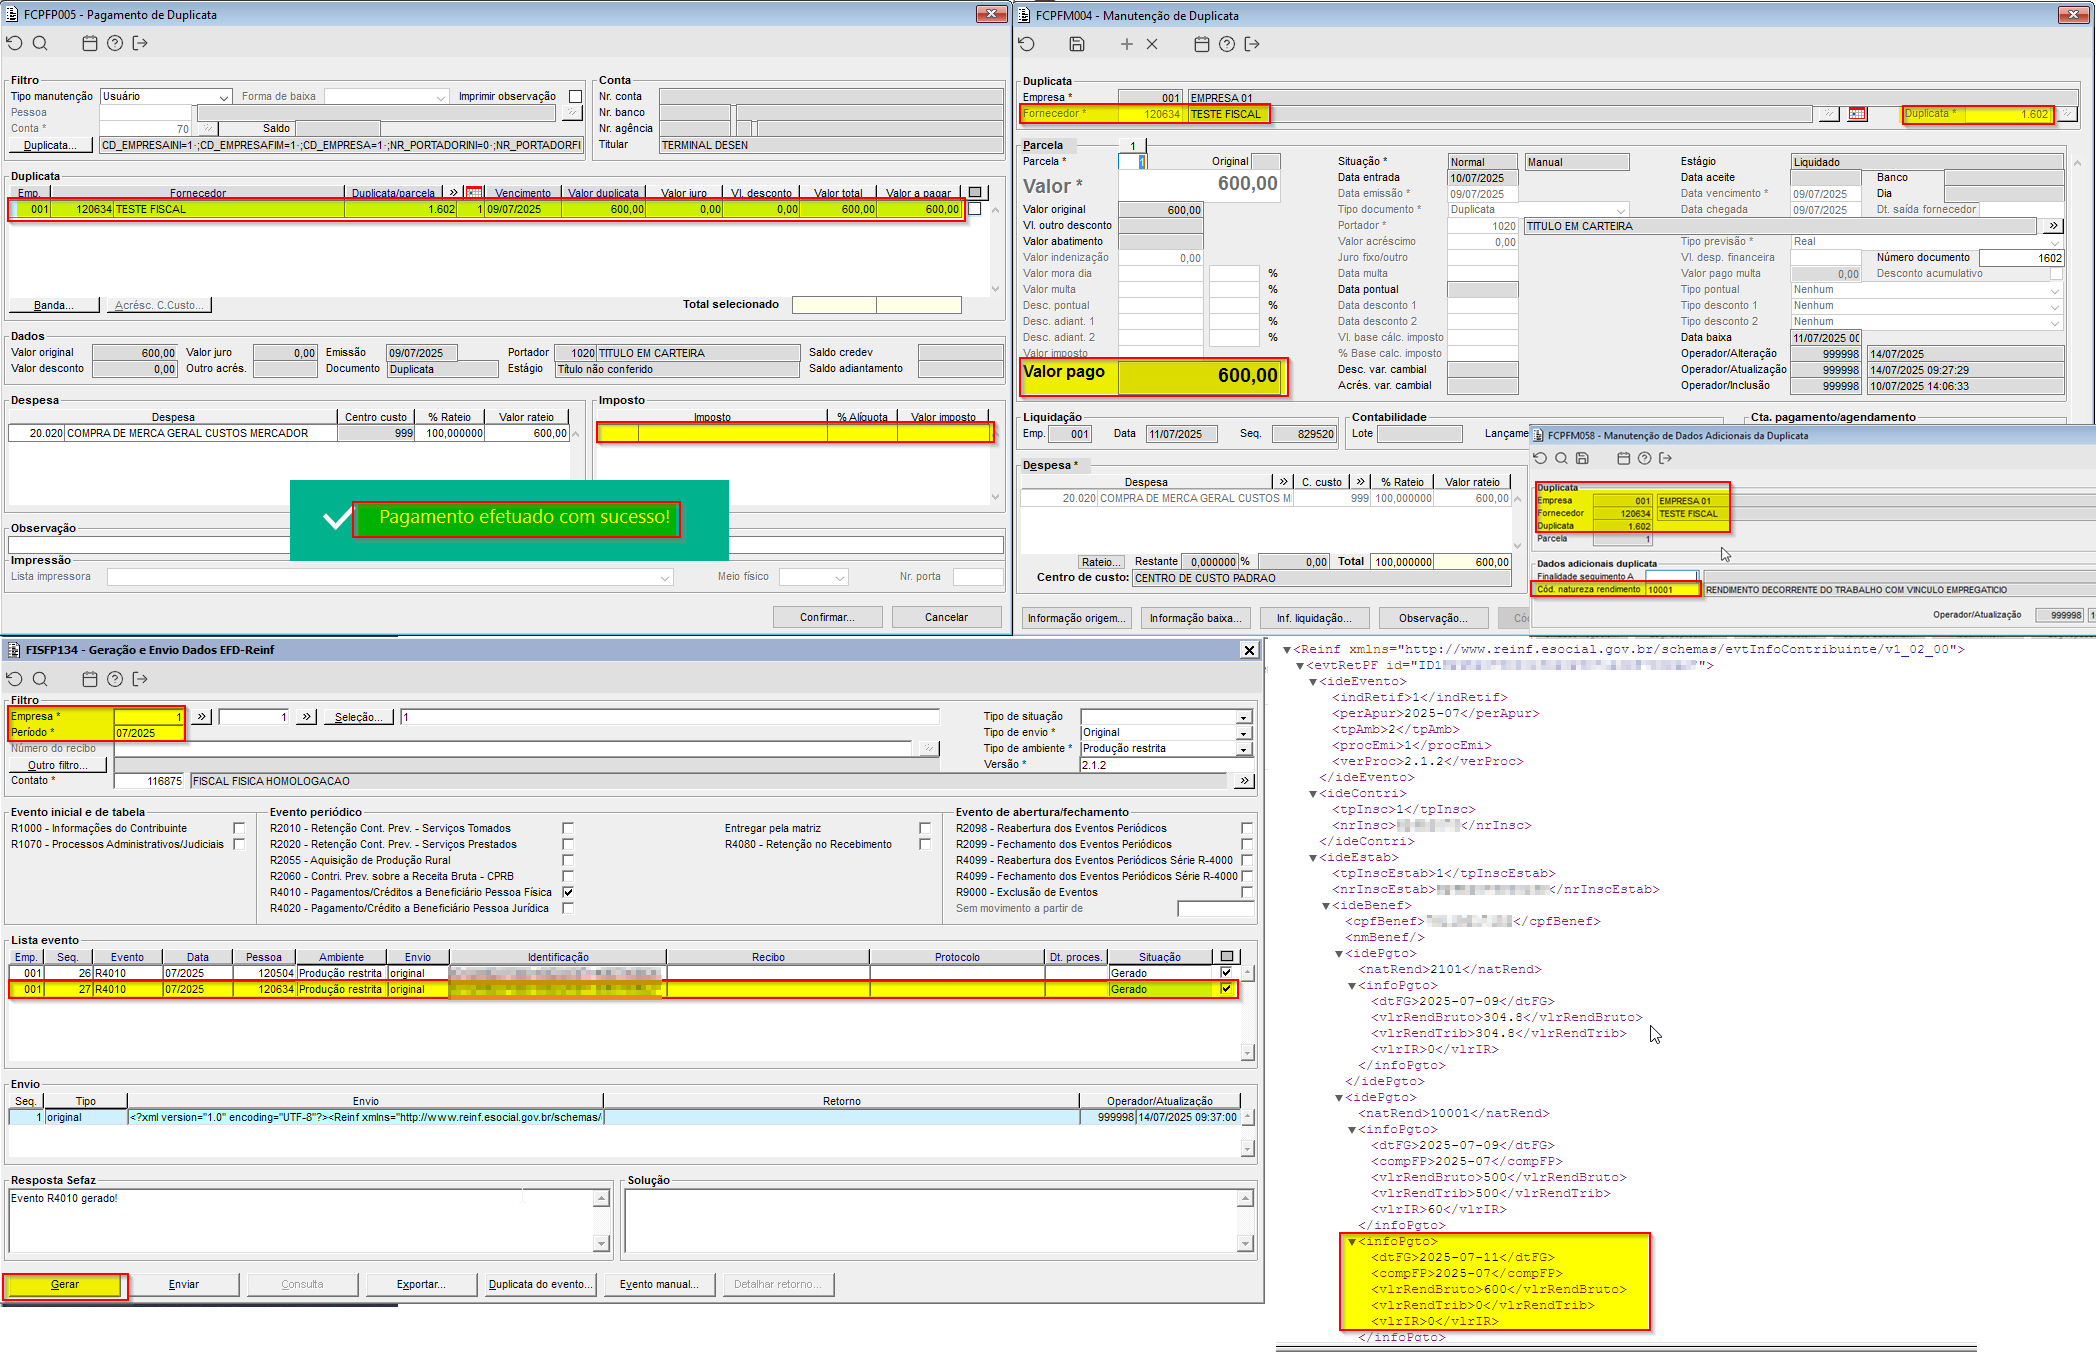This screenshot has height=1366, width=2096.
Task: Click the Número do recibo input field
Action: pos(510,749)
